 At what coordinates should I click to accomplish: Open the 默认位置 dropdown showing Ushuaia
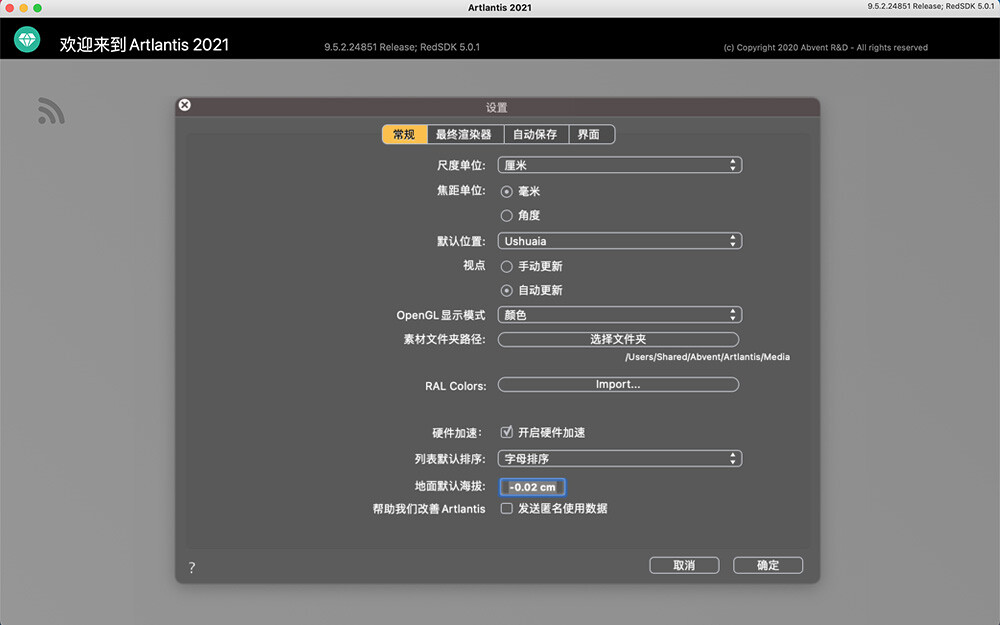(620, 241)
